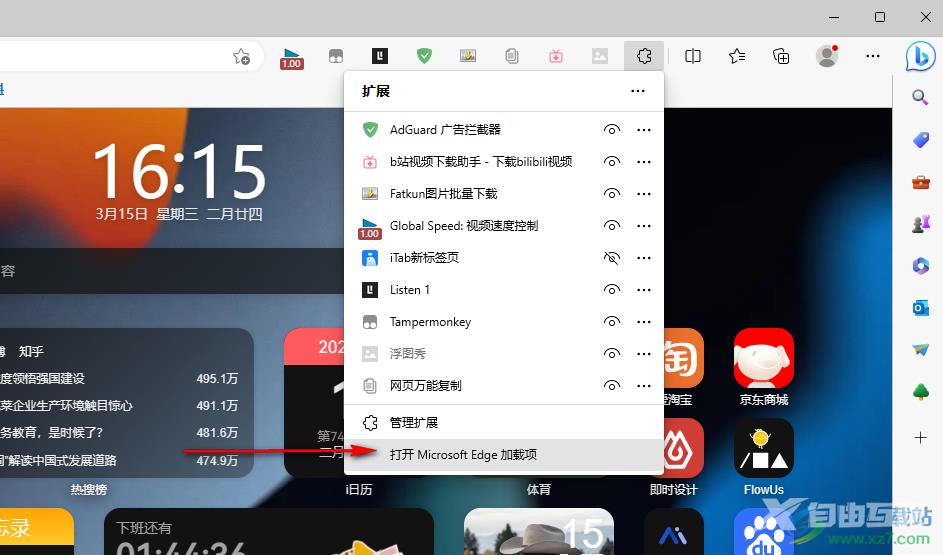Click the 浮图秀 toolbar extension icon
The height and width of the screenshot is (555, 943).
coord(600,56)
